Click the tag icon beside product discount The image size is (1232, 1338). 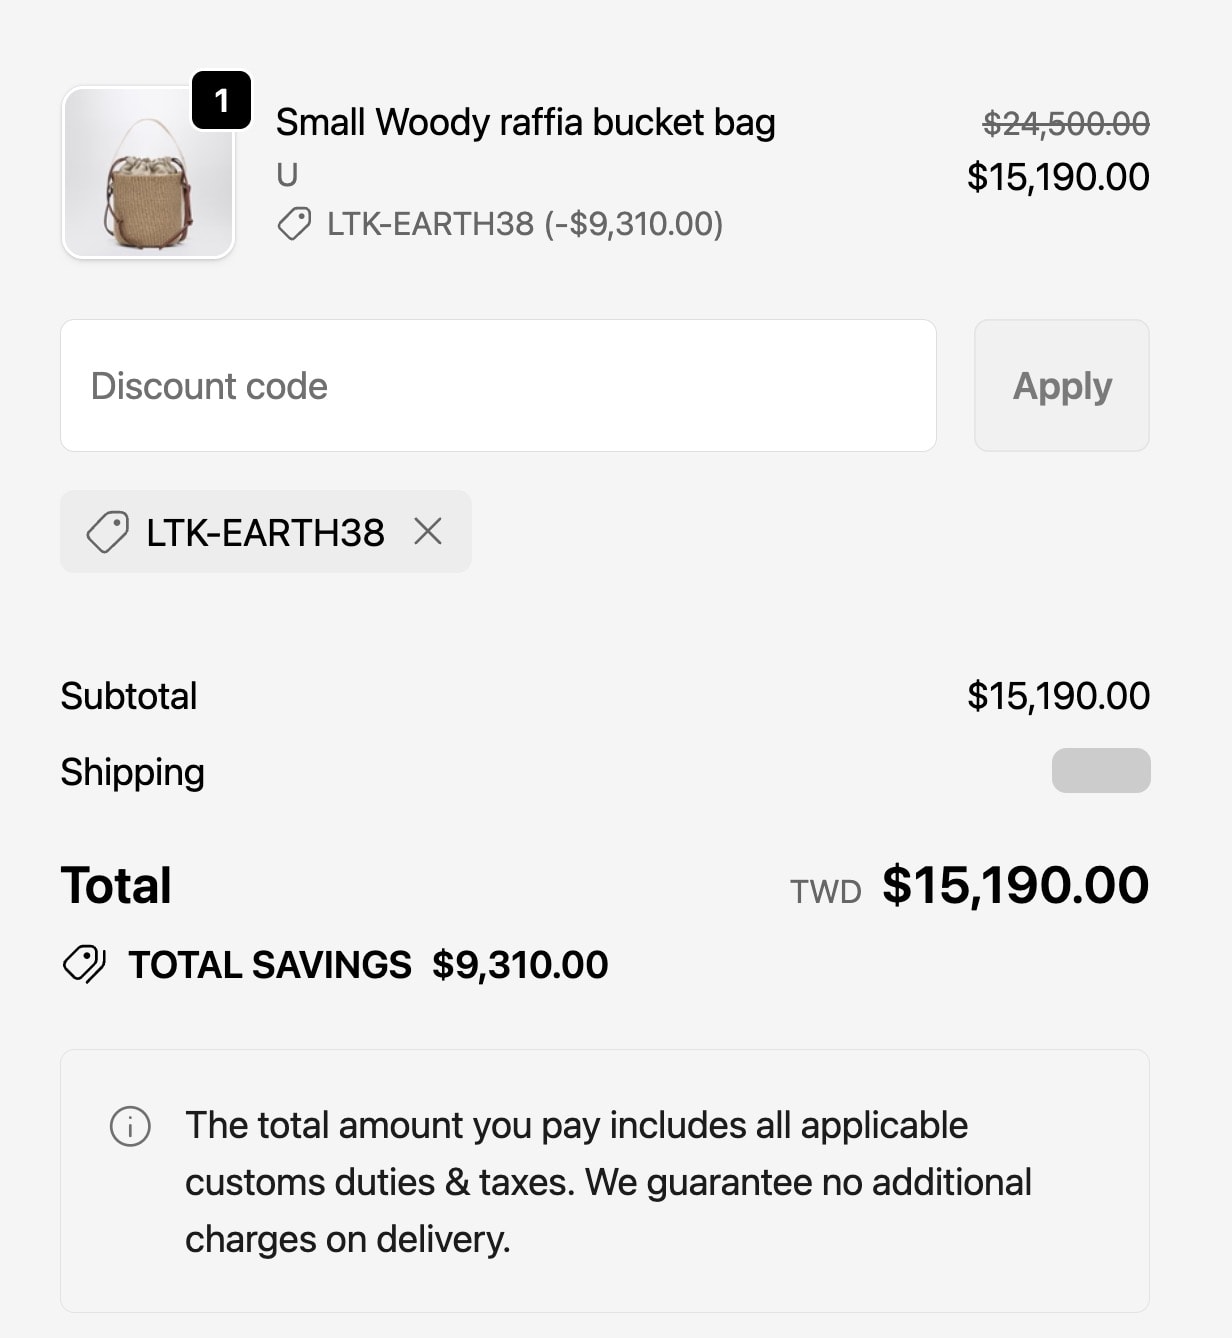[x=294, y=224]
